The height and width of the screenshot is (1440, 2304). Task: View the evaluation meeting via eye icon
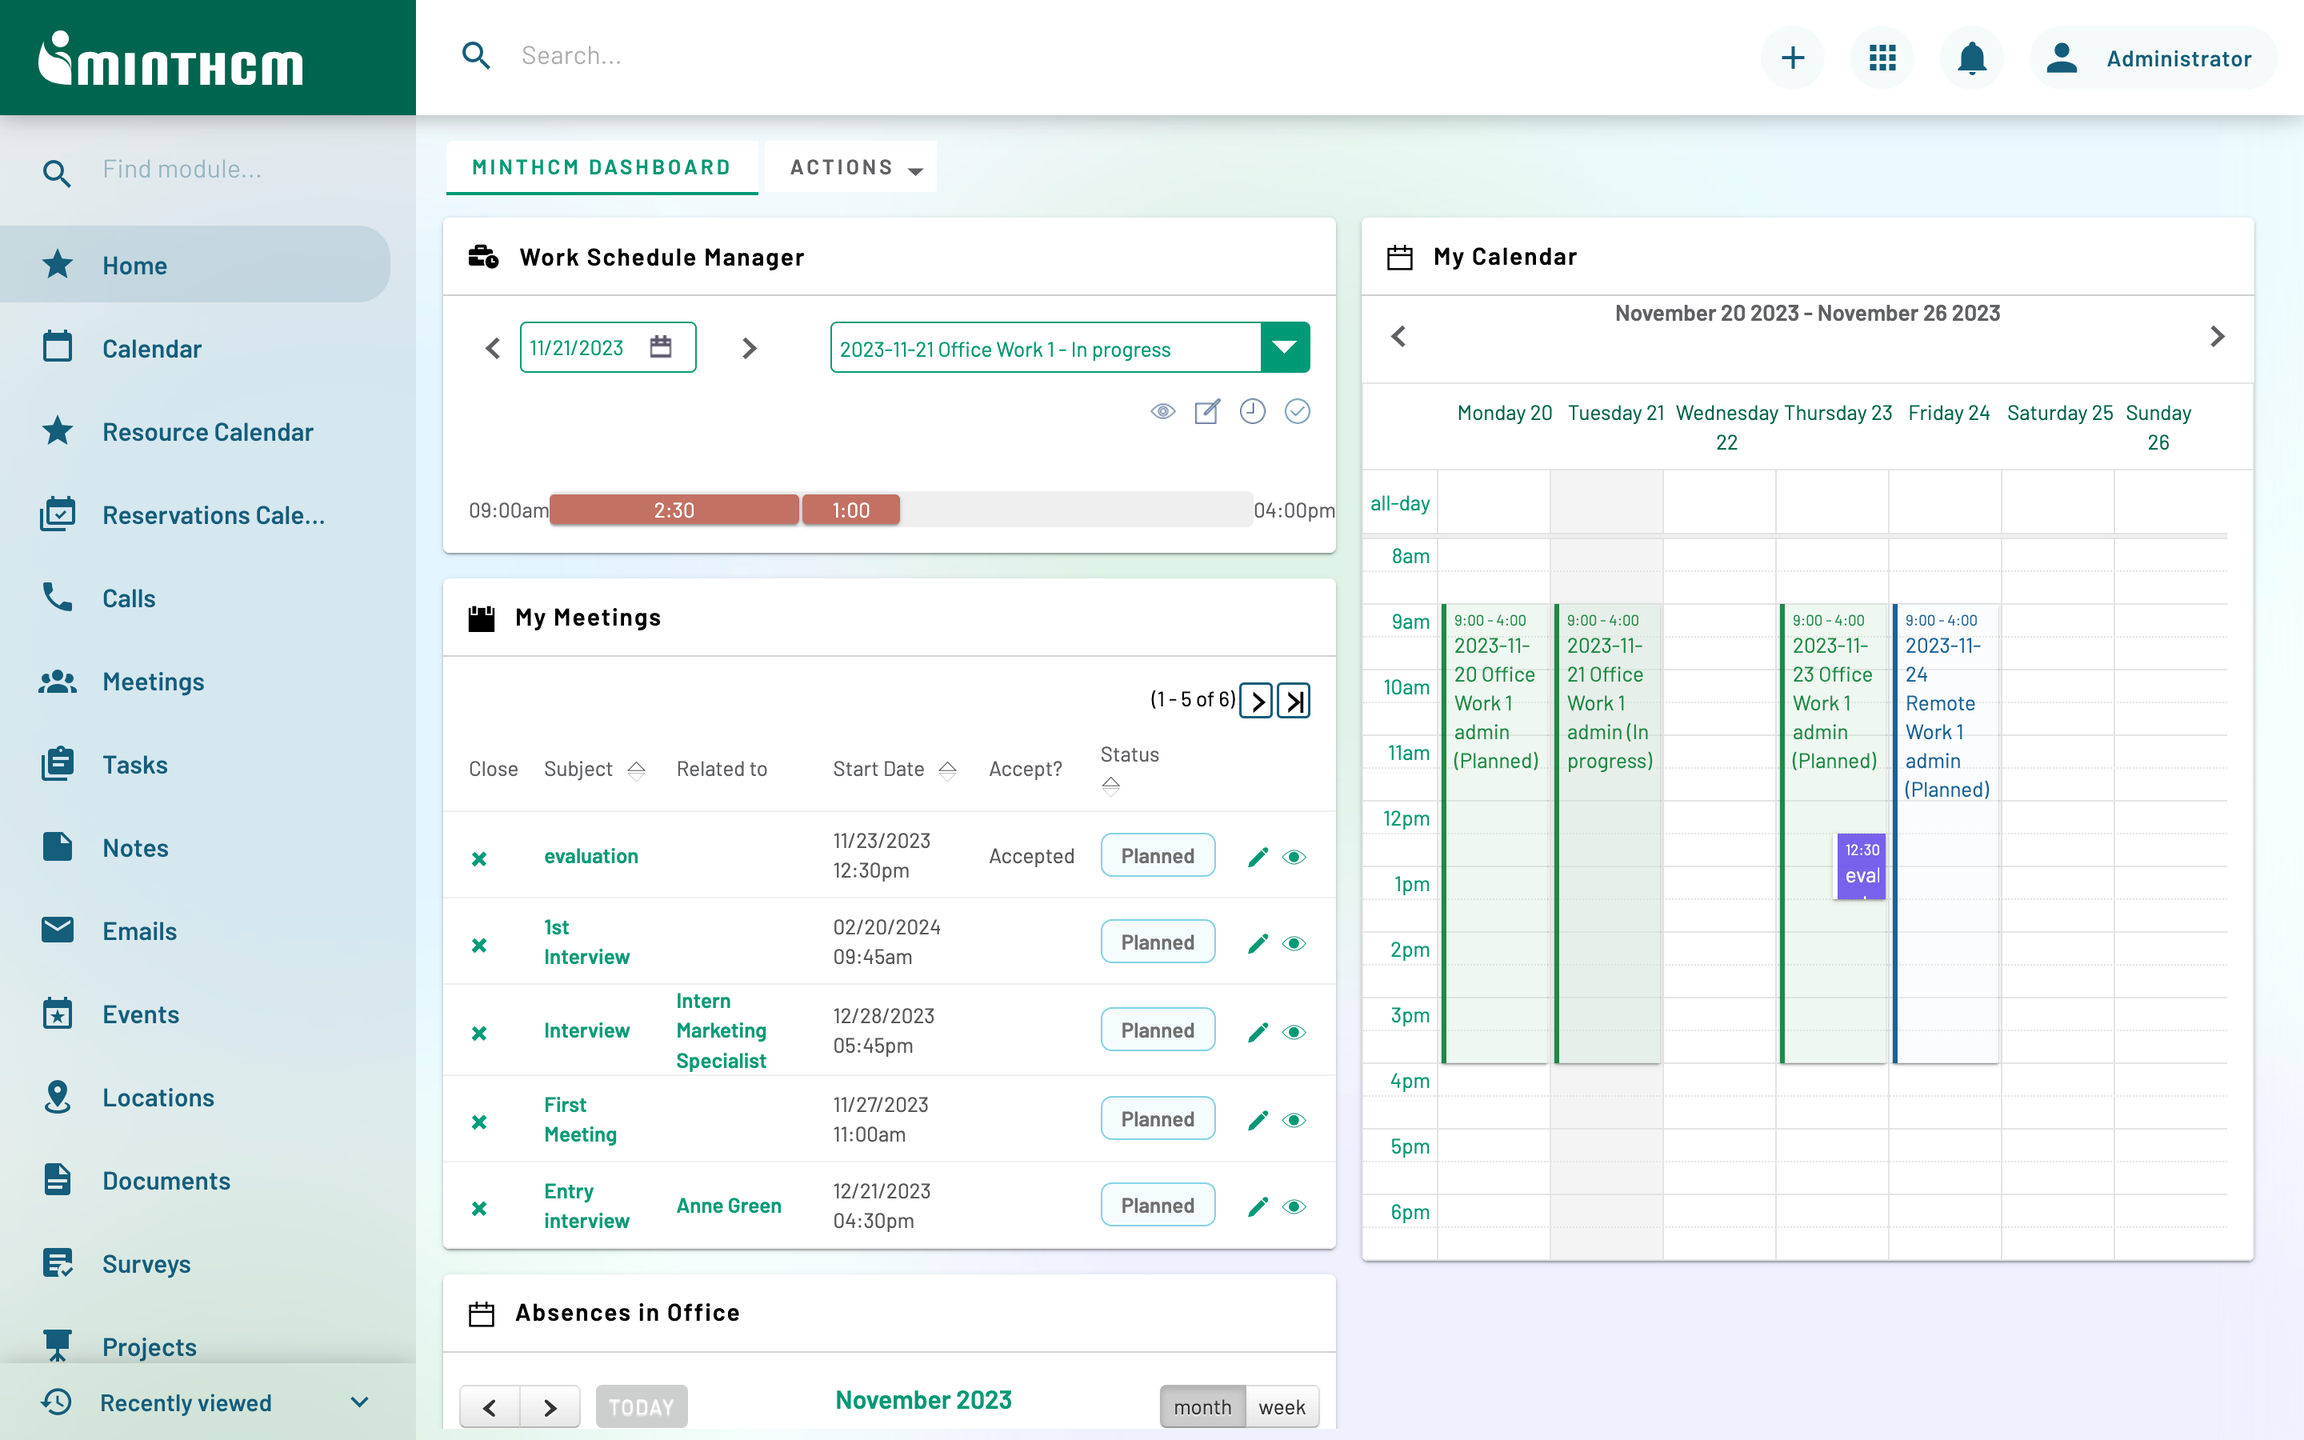(x=1294, y=857)
